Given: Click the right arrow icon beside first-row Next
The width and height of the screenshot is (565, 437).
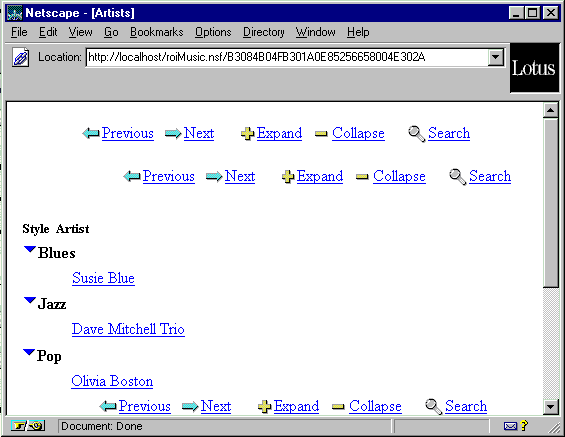Looking at the screenshot, I should [x=173, y=134].
